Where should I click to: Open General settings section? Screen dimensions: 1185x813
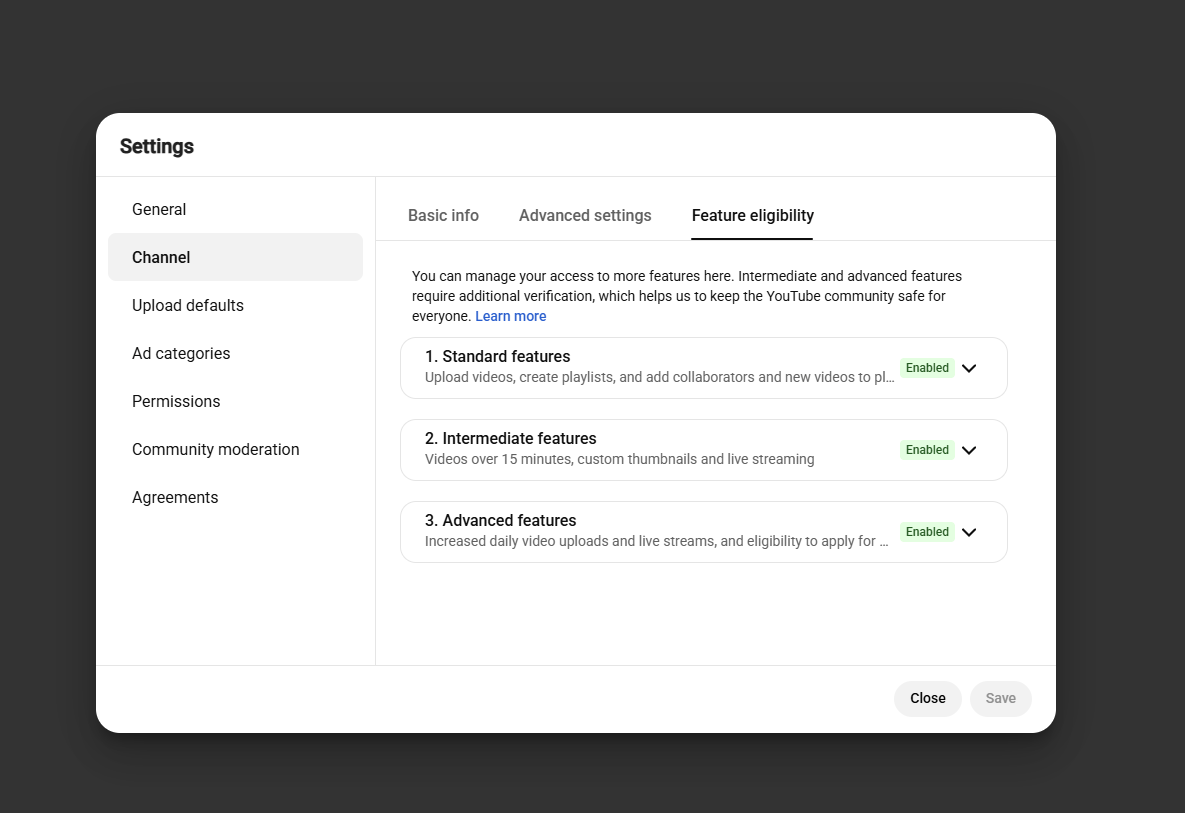[x=235, y=209]
